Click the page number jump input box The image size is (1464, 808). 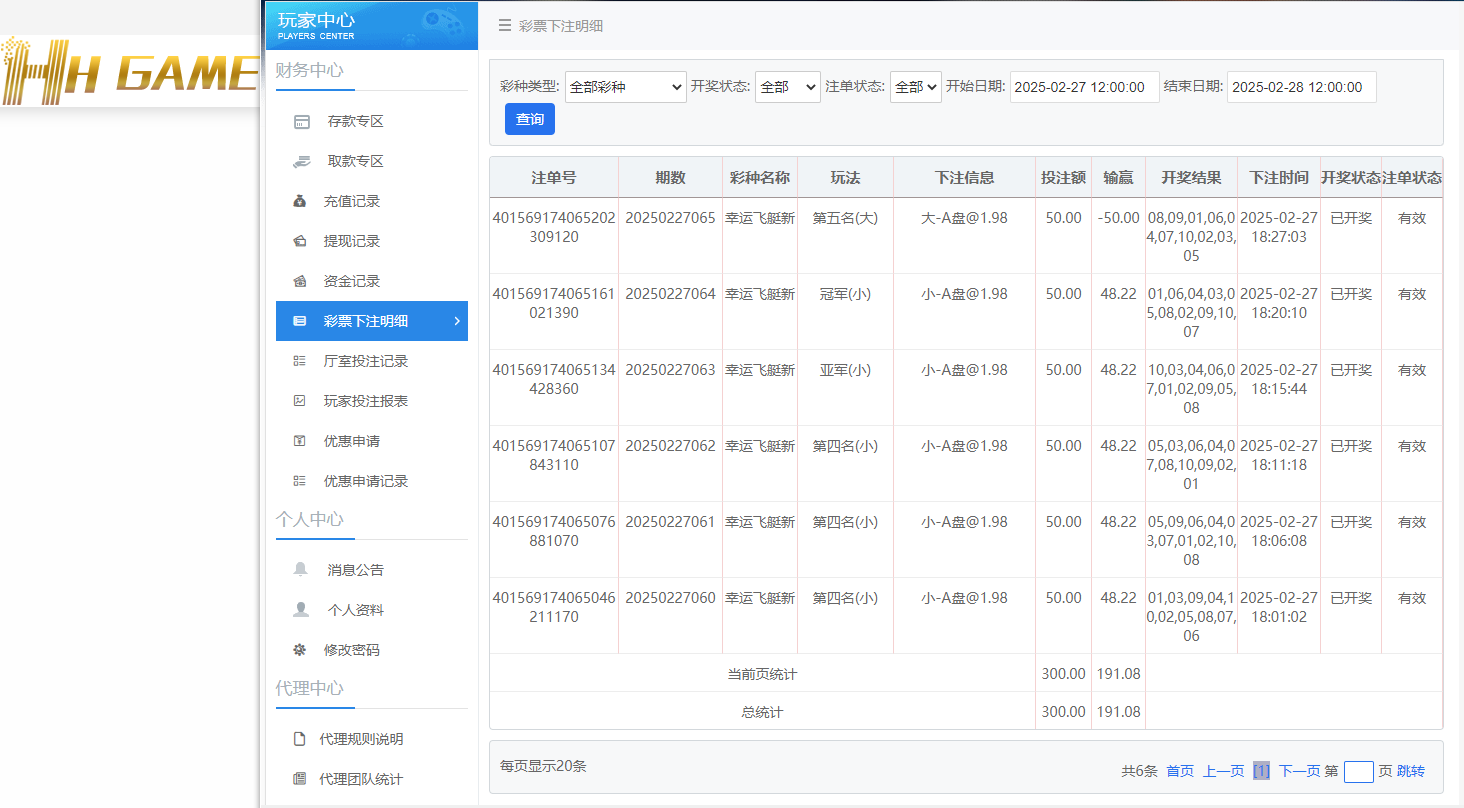[1358, 771]
